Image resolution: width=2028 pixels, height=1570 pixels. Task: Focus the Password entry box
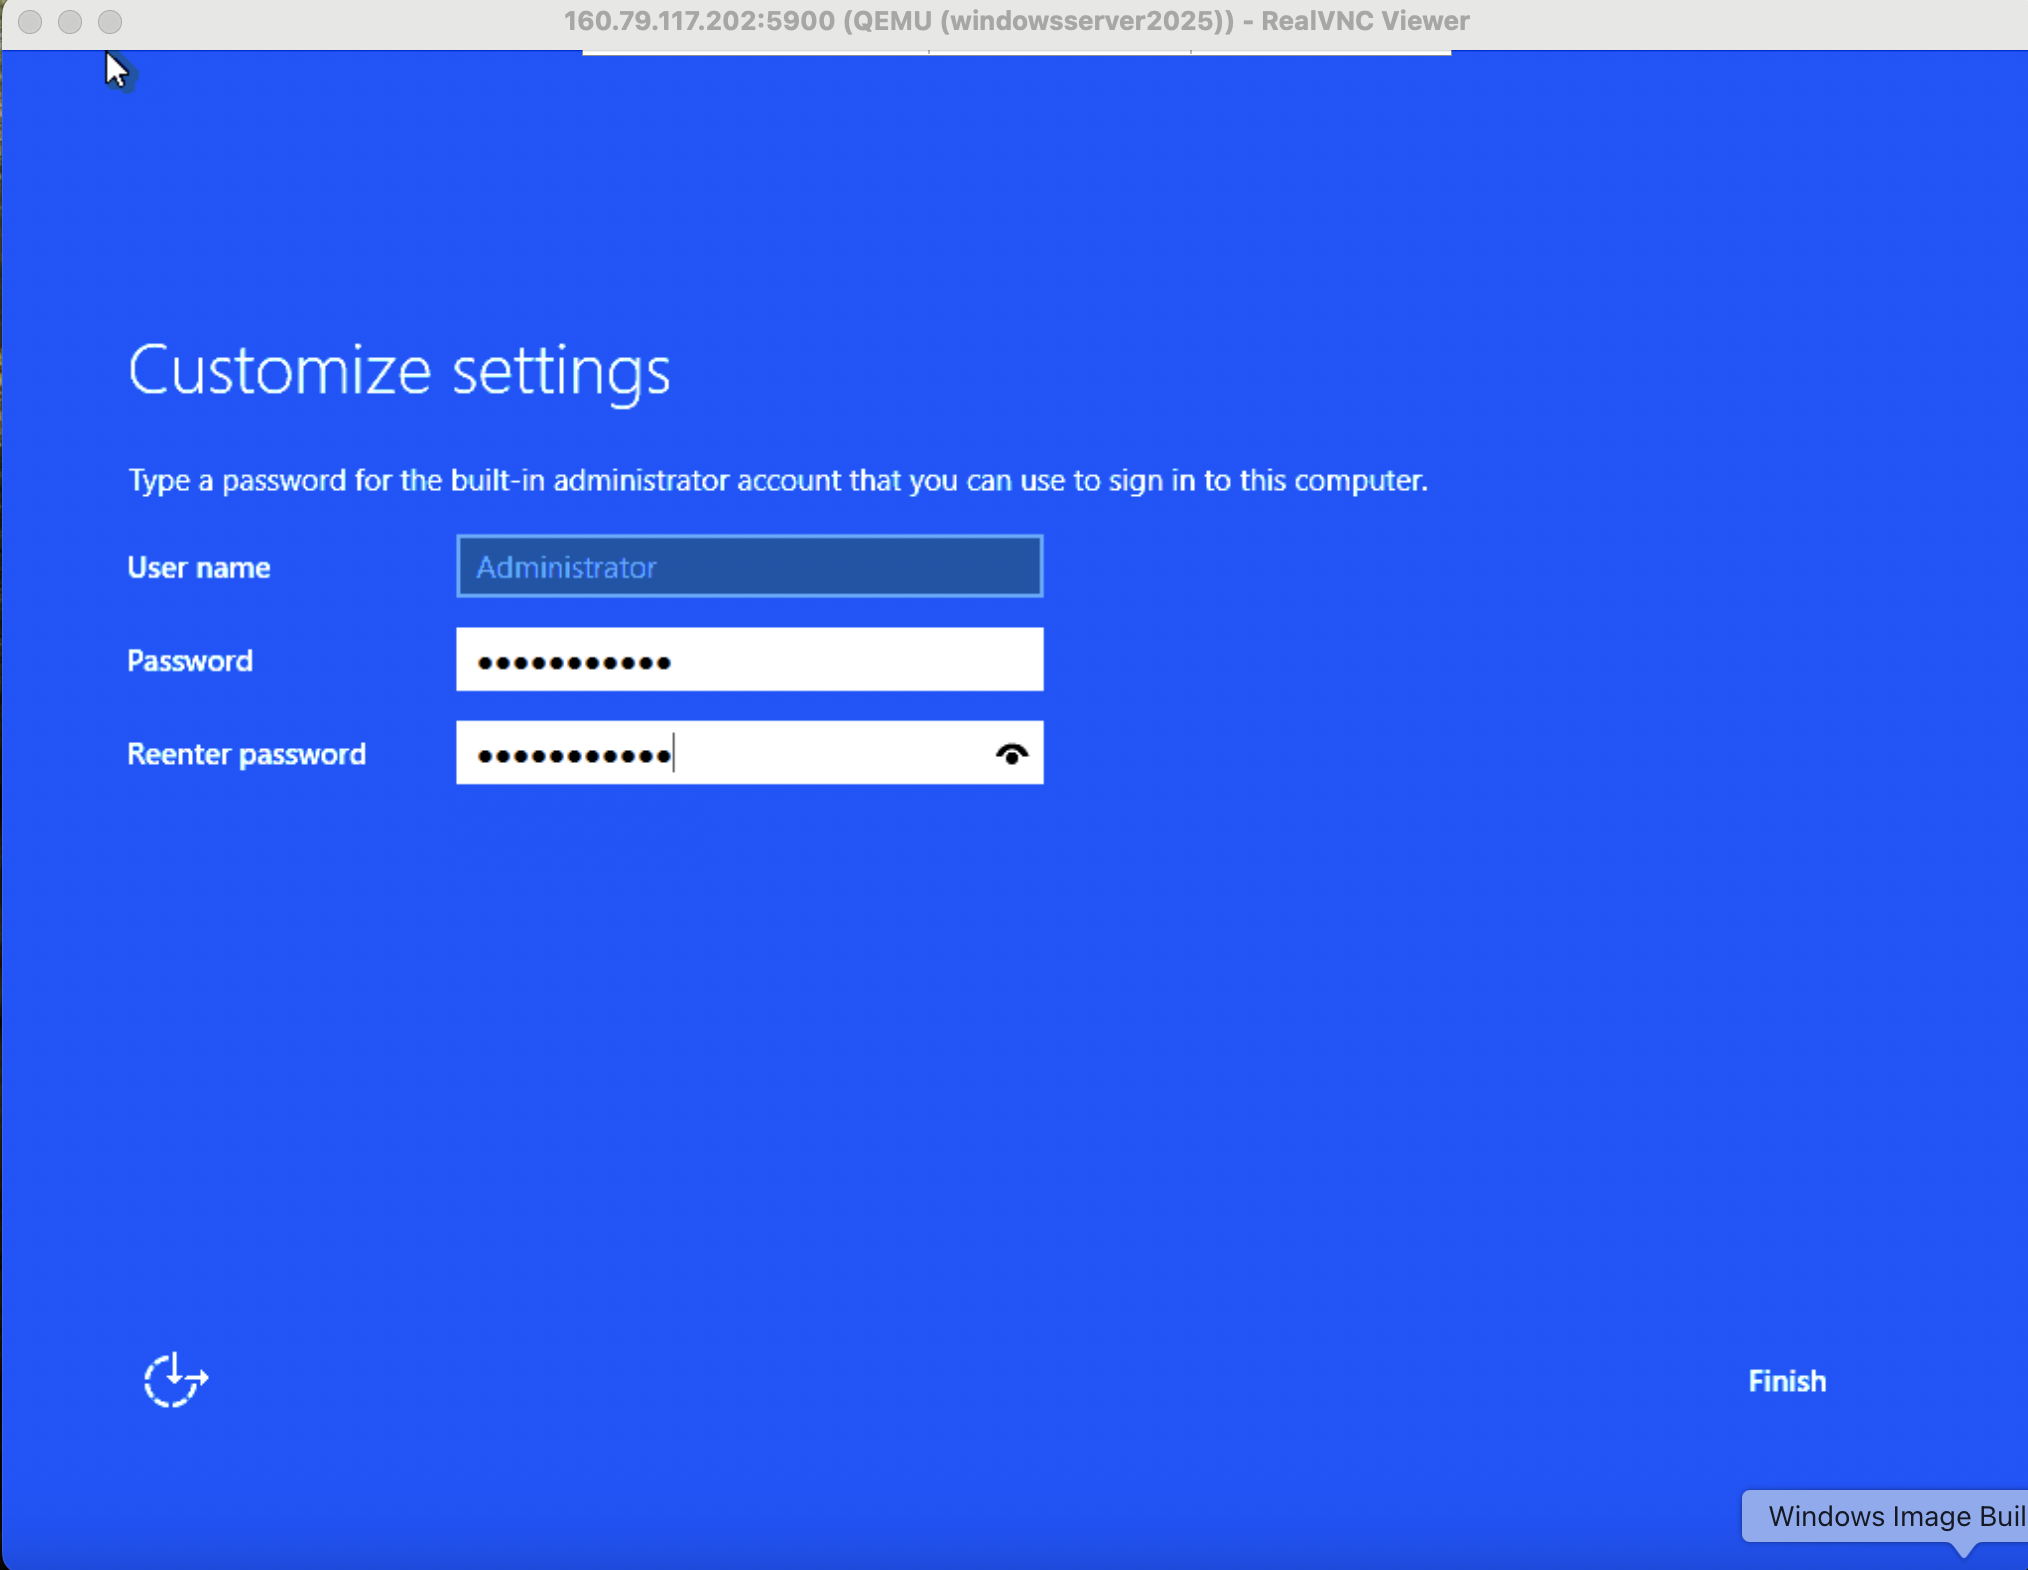tap(748, 660)
